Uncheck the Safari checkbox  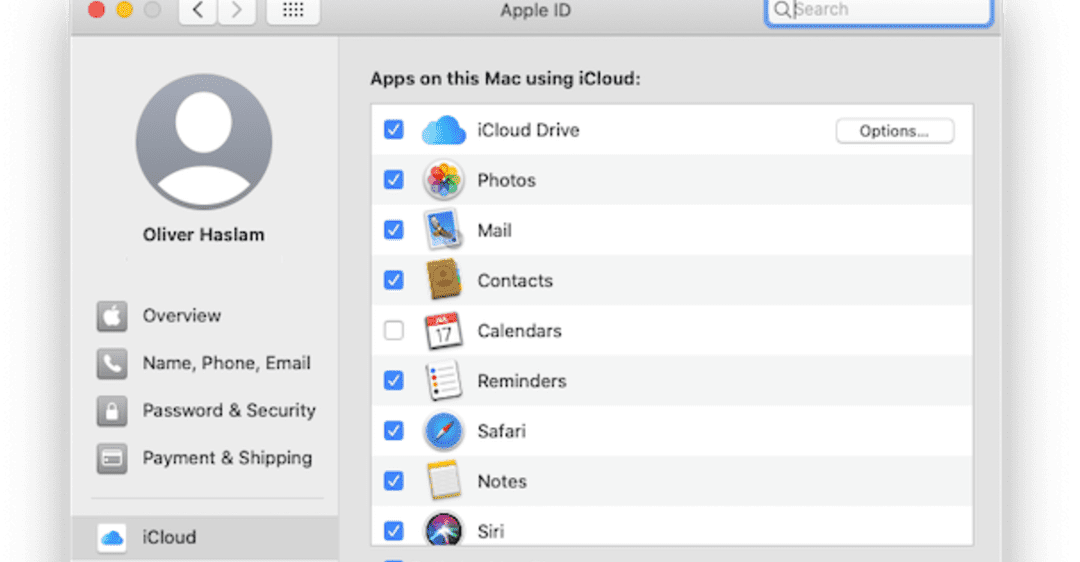393,431
